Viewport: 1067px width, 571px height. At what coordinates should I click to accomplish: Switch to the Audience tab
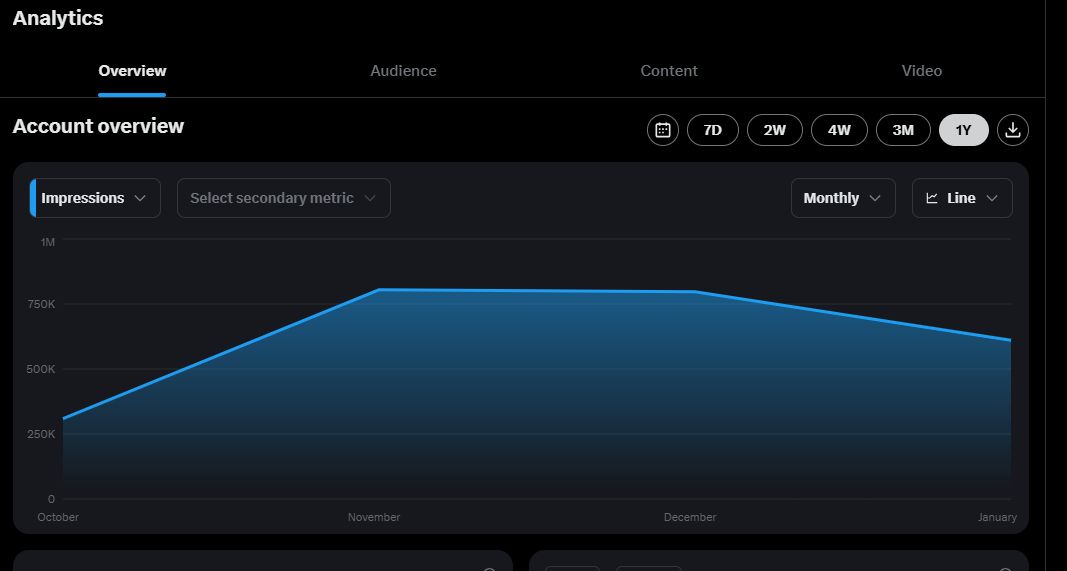[403, 71]
